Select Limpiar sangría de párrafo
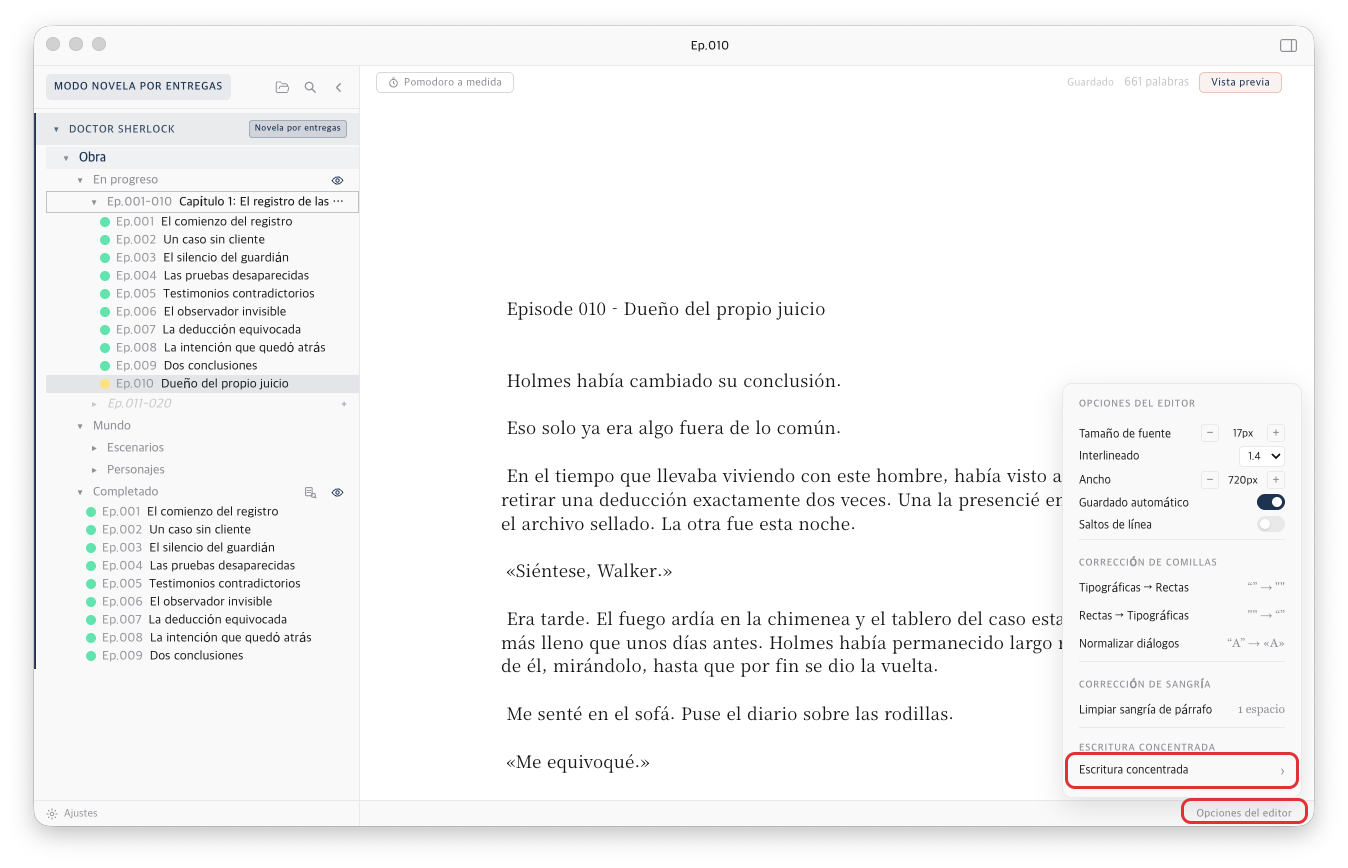 point(1181,710)
